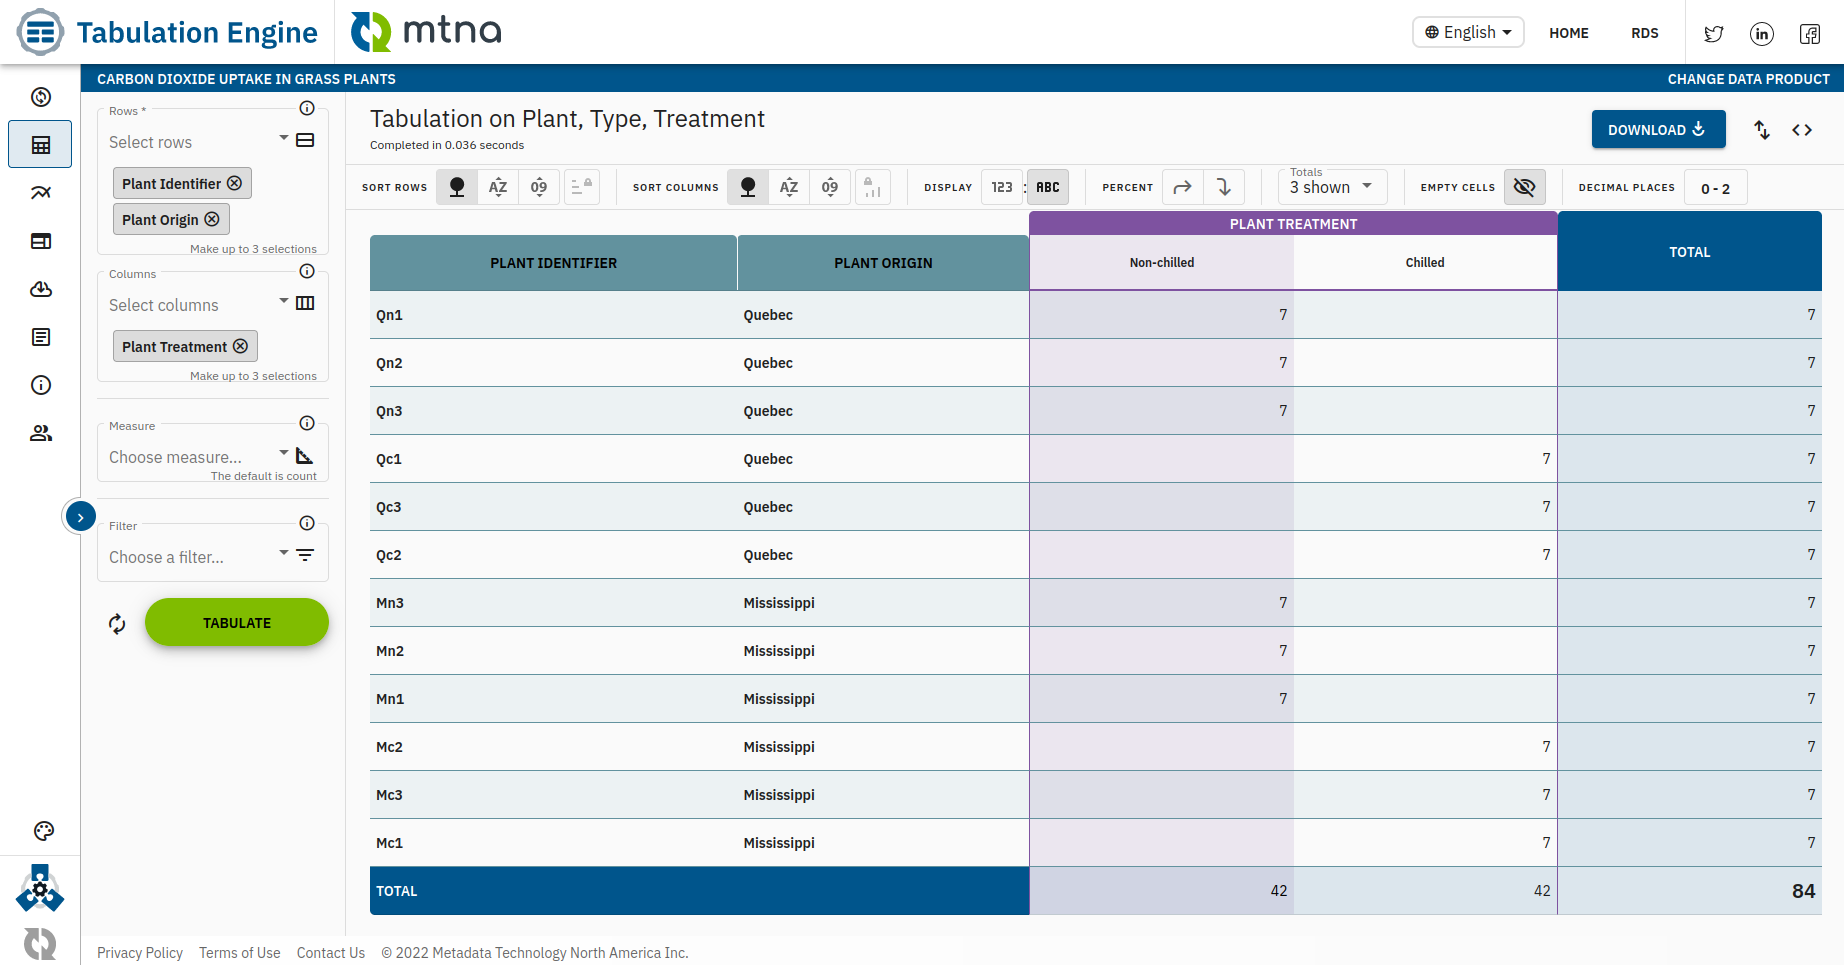Open the data refresh icon at the top of the left sidebar
This screenshot has height=965, width=1844.
coord(41,97)
